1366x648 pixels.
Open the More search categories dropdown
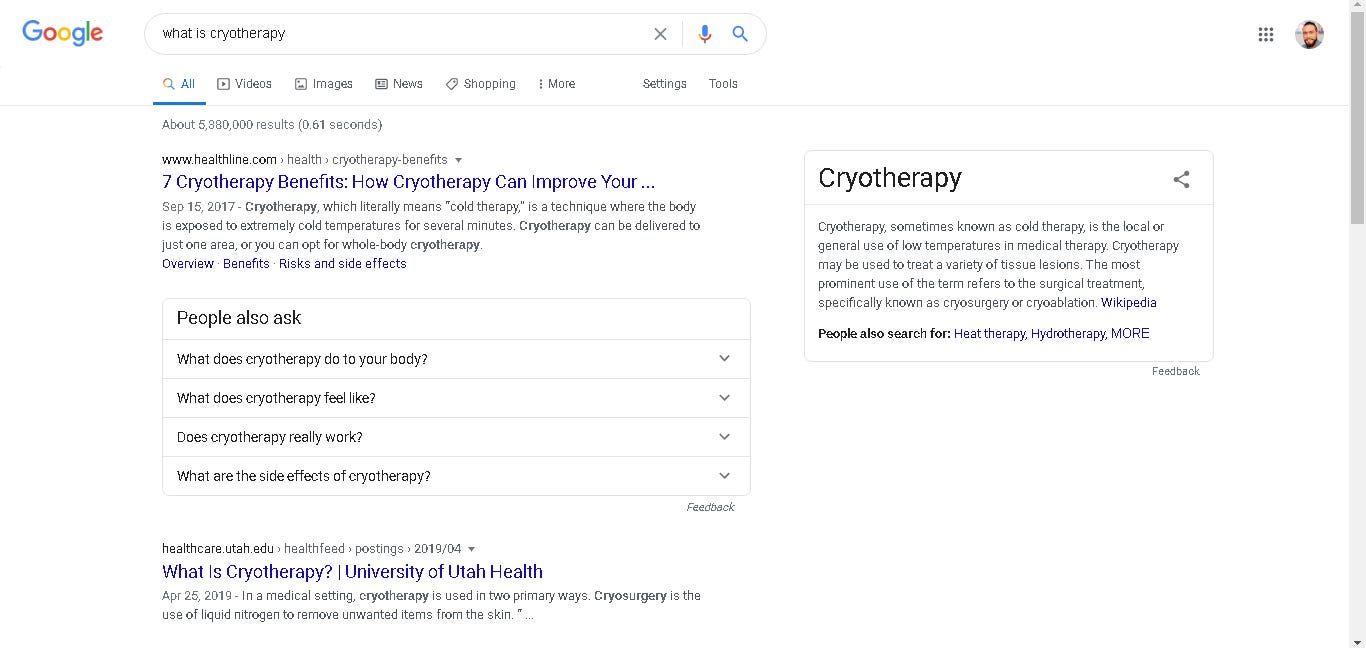[x=556, y=84]
